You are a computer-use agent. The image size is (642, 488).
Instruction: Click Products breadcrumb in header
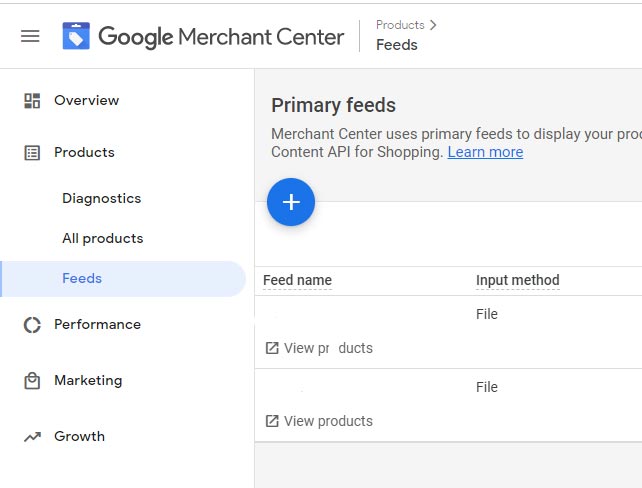400,25
